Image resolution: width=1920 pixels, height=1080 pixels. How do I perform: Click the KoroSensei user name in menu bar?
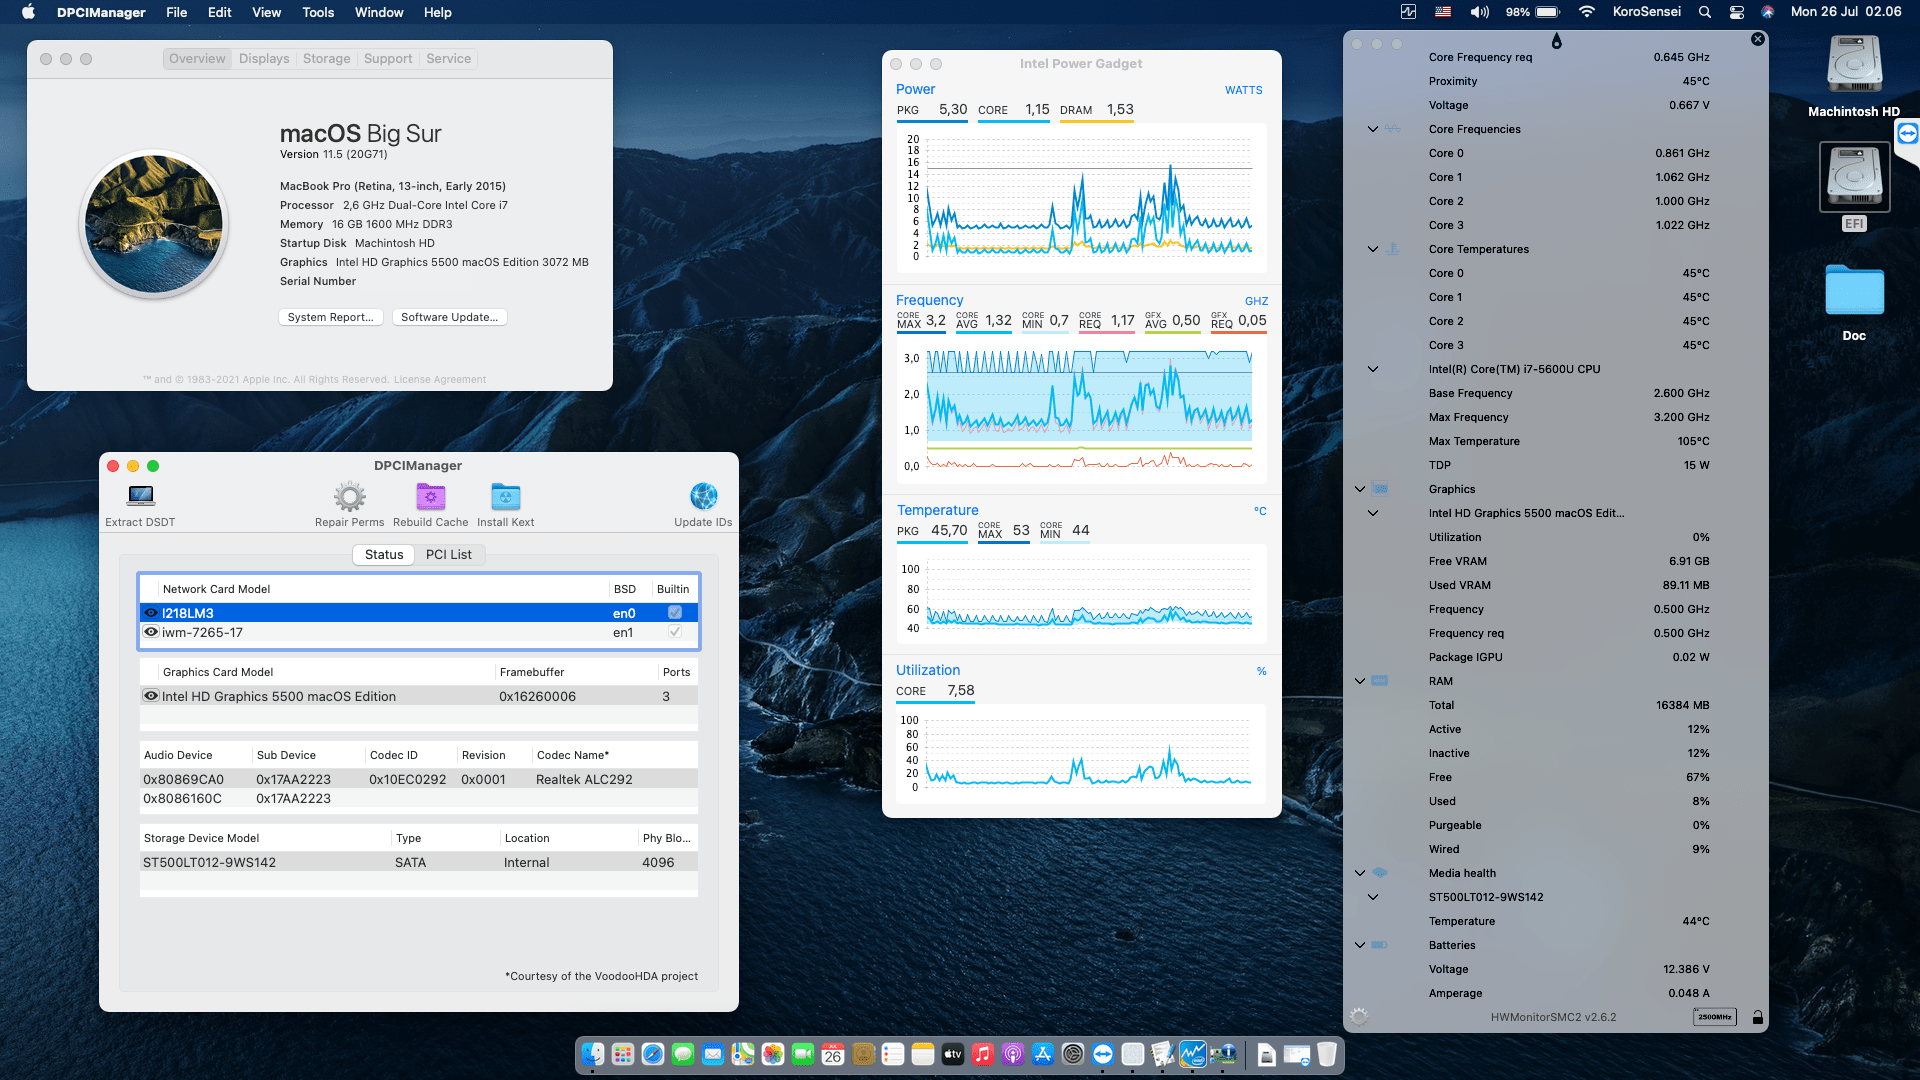coord(1646,12)
